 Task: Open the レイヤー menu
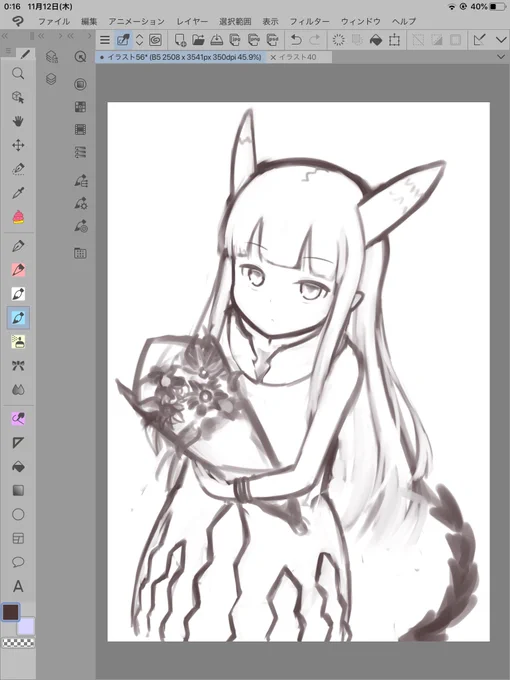[192, 21]
